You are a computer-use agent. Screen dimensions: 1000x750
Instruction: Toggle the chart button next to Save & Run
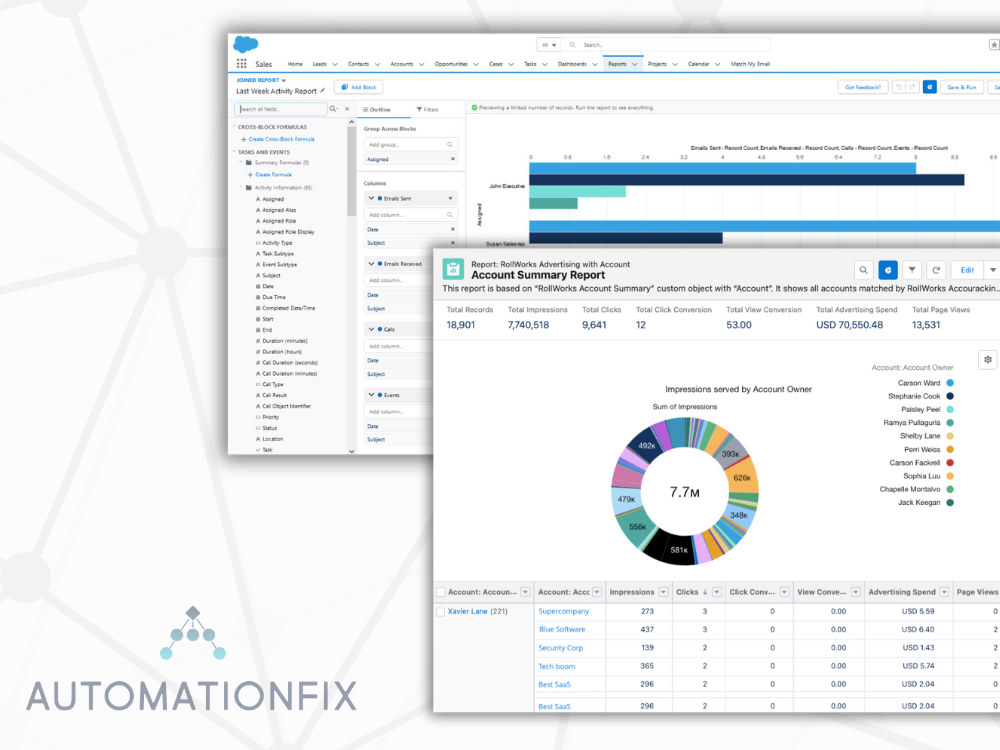point(930,87)
